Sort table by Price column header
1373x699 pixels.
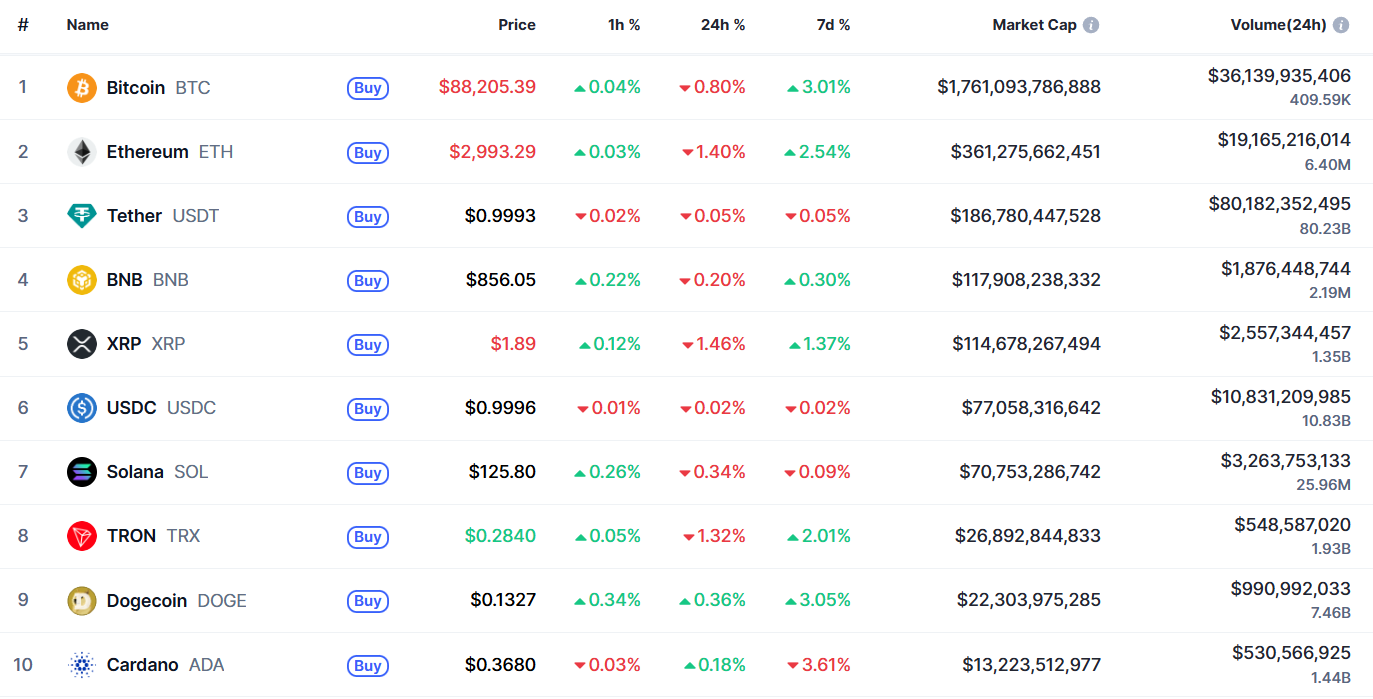coord(517,25)
